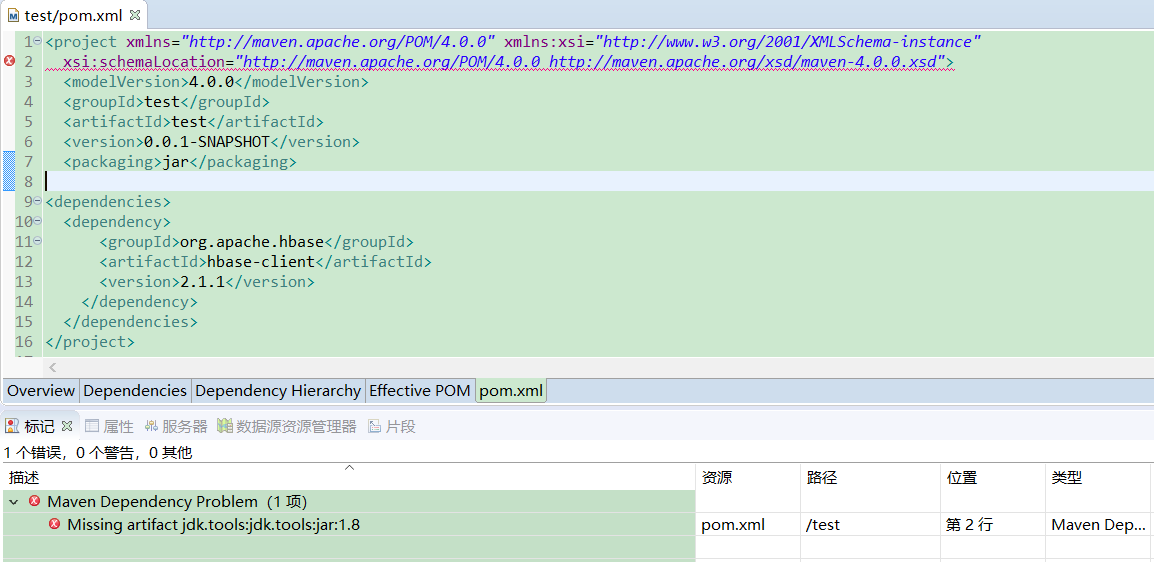The width and height of the screenshot is (1154, 562).
Task: Select the Maven Dependency Problem row
Action: 349,502
